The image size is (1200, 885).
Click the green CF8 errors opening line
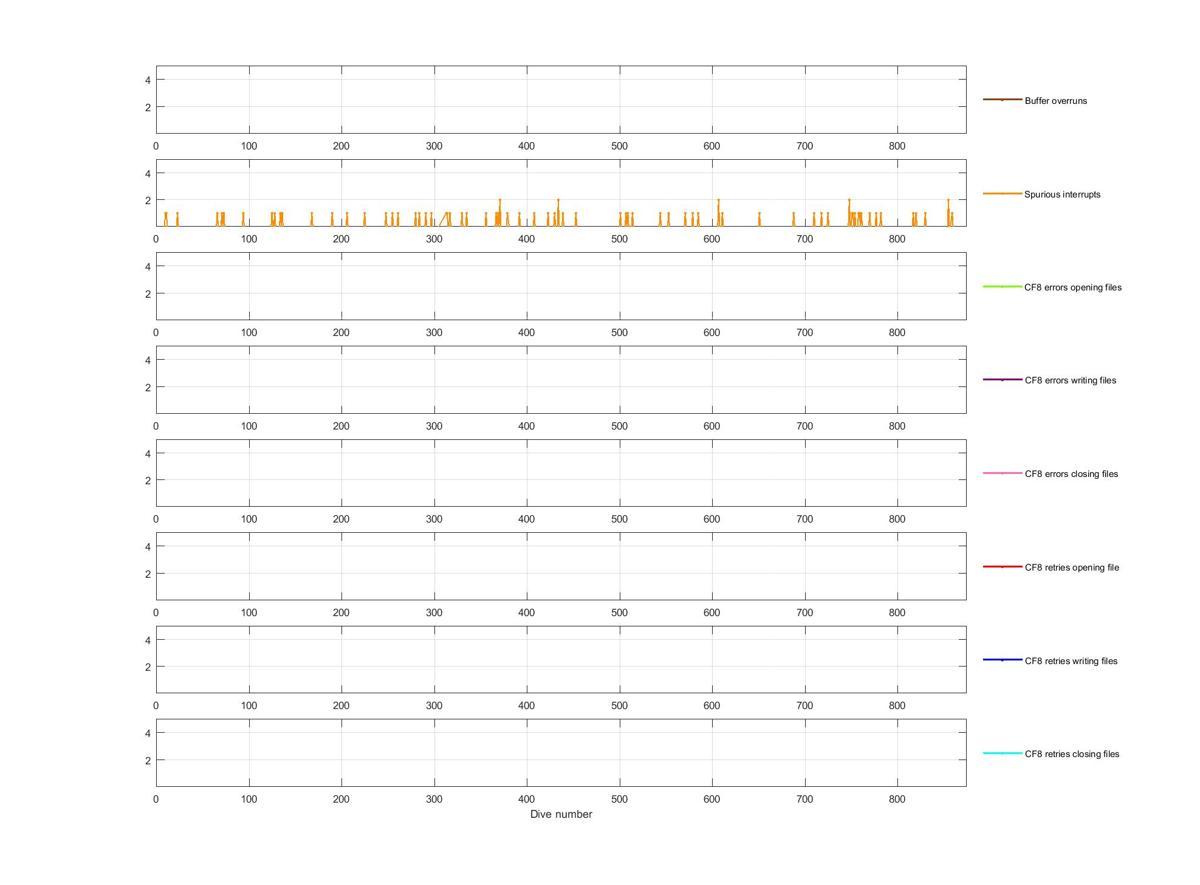point(1002,287)
